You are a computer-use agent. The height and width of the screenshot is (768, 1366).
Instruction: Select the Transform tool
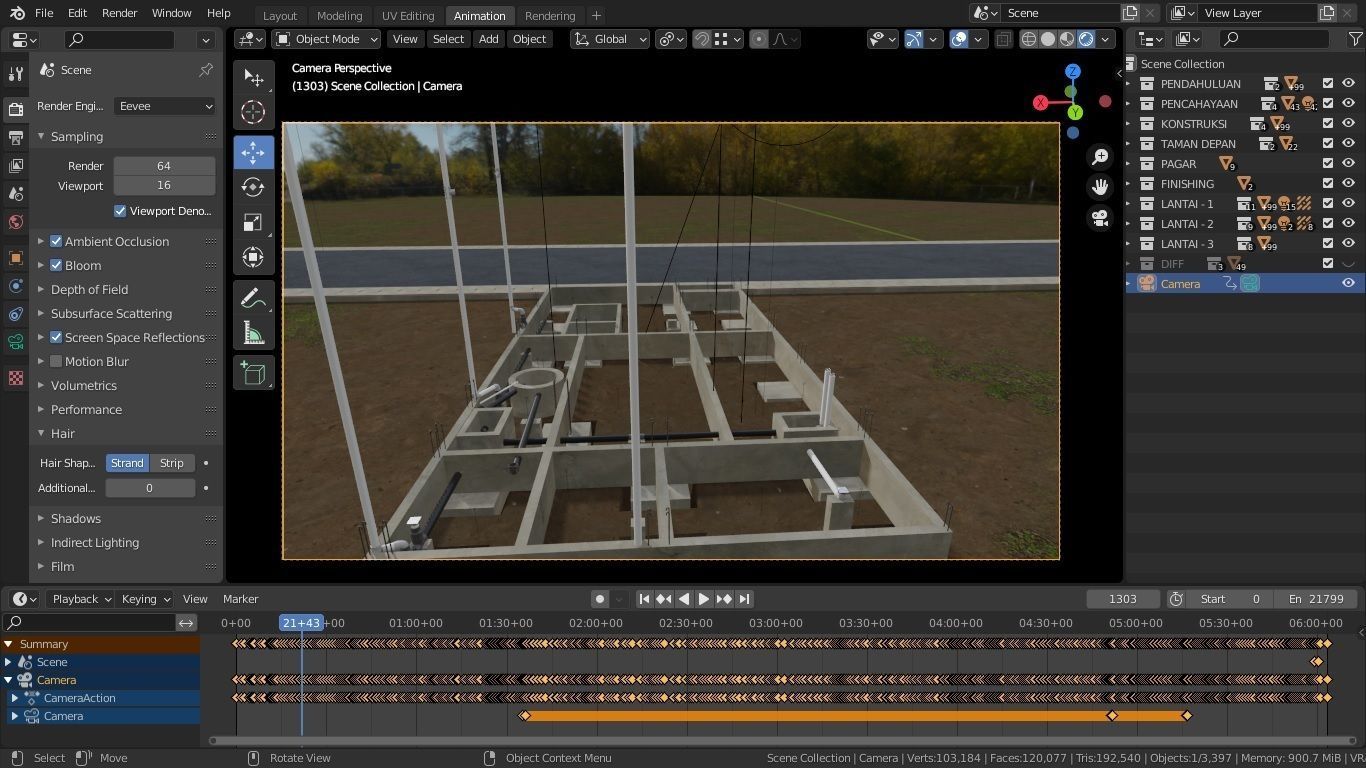point(253,257)
